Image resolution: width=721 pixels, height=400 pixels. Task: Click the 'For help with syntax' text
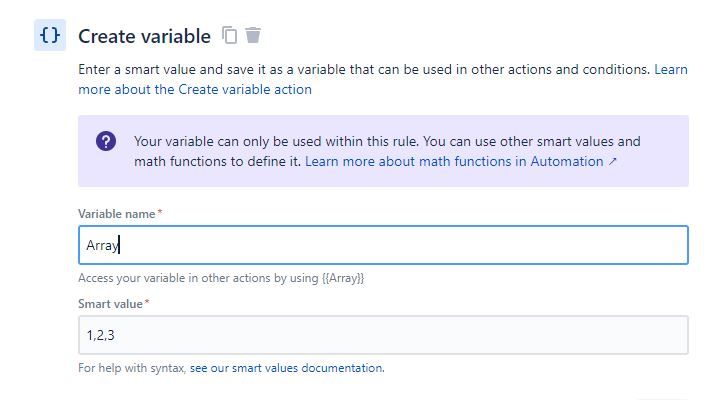[132, 368]
